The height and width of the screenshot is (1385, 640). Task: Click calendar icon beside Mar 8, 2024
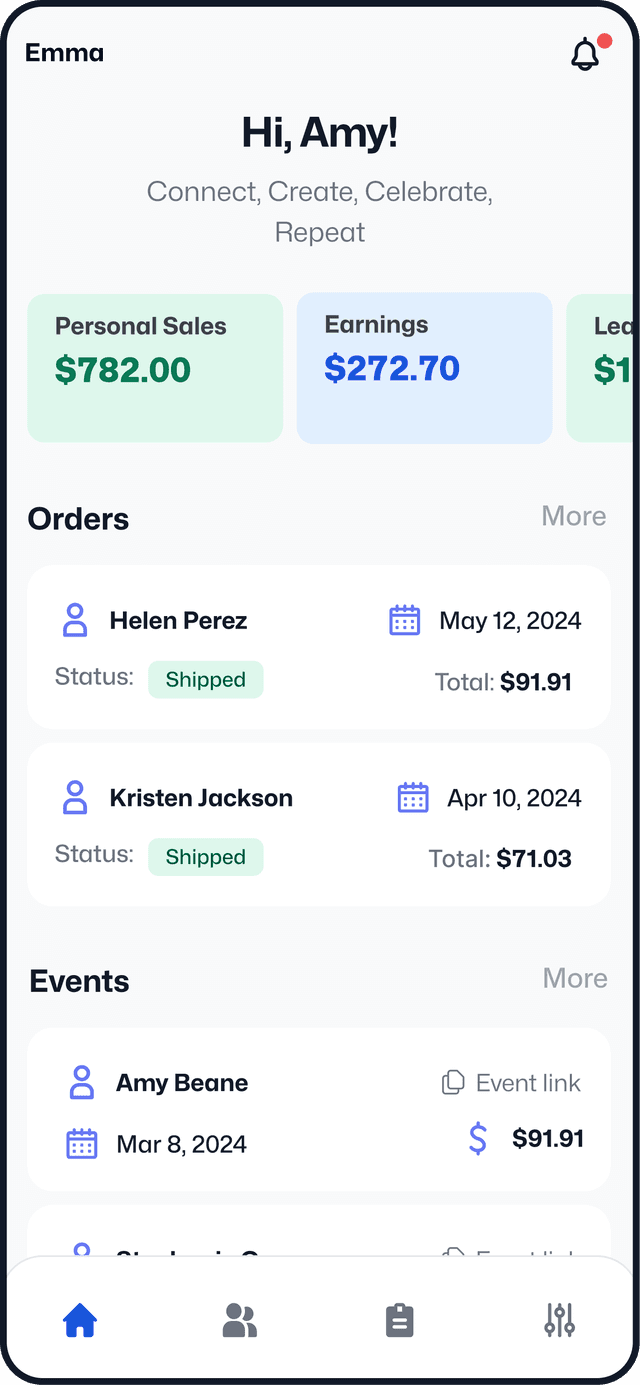[x=81, y=1144]
